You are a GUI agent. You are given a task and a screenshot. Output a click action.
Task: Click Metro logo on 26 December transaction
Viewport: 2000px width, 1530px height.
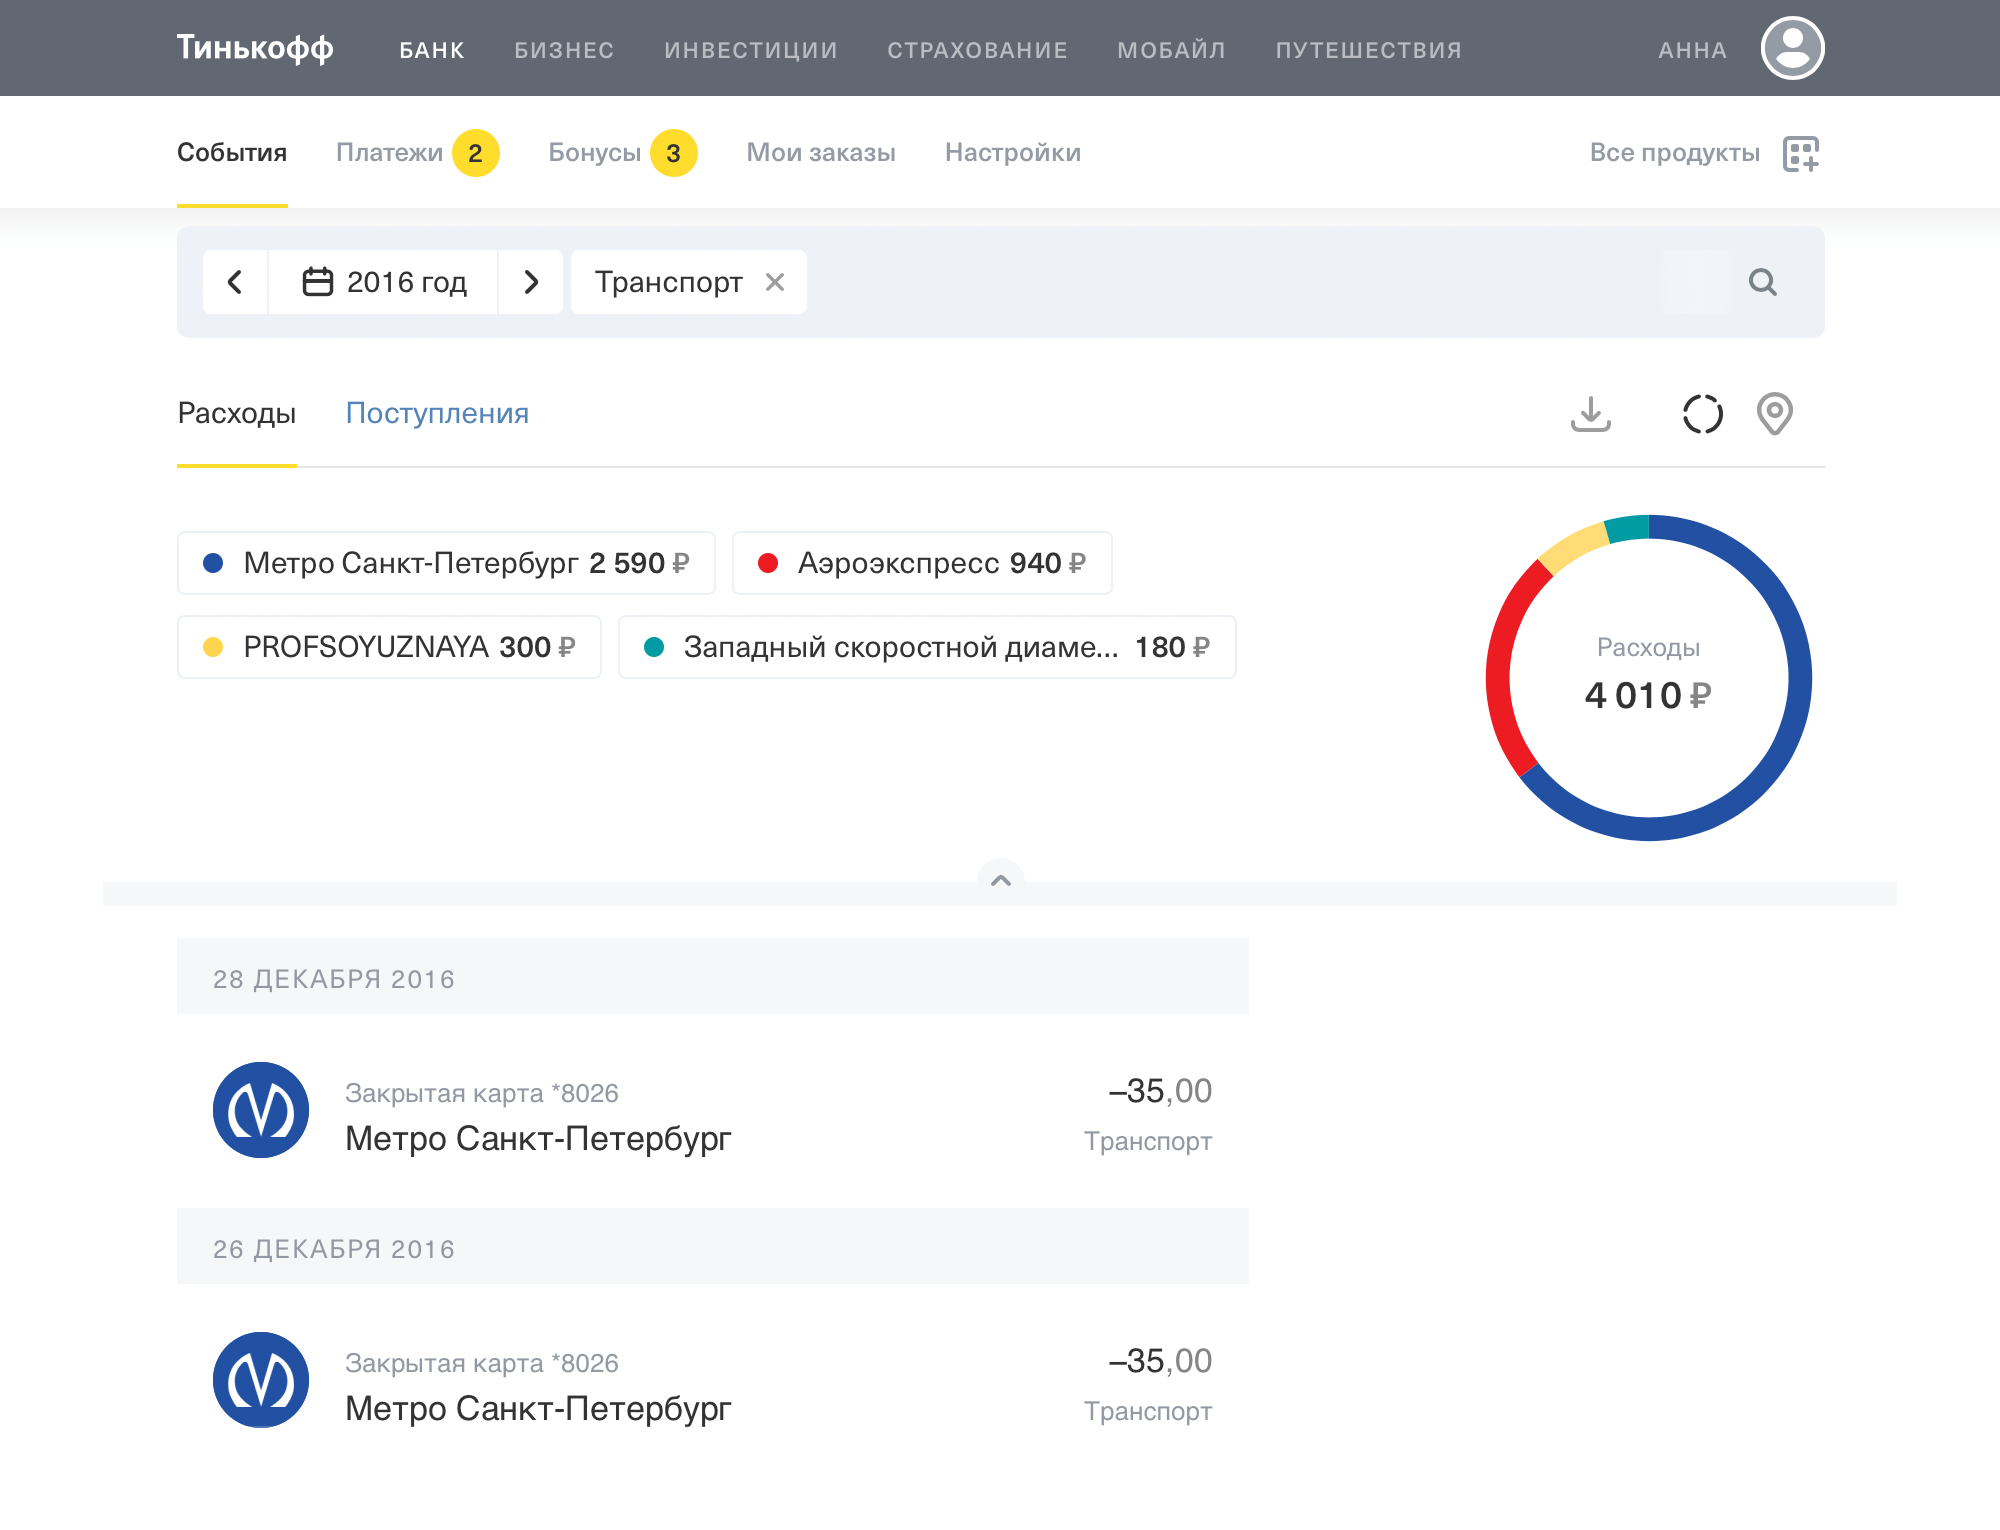[x=261, y=1380]
